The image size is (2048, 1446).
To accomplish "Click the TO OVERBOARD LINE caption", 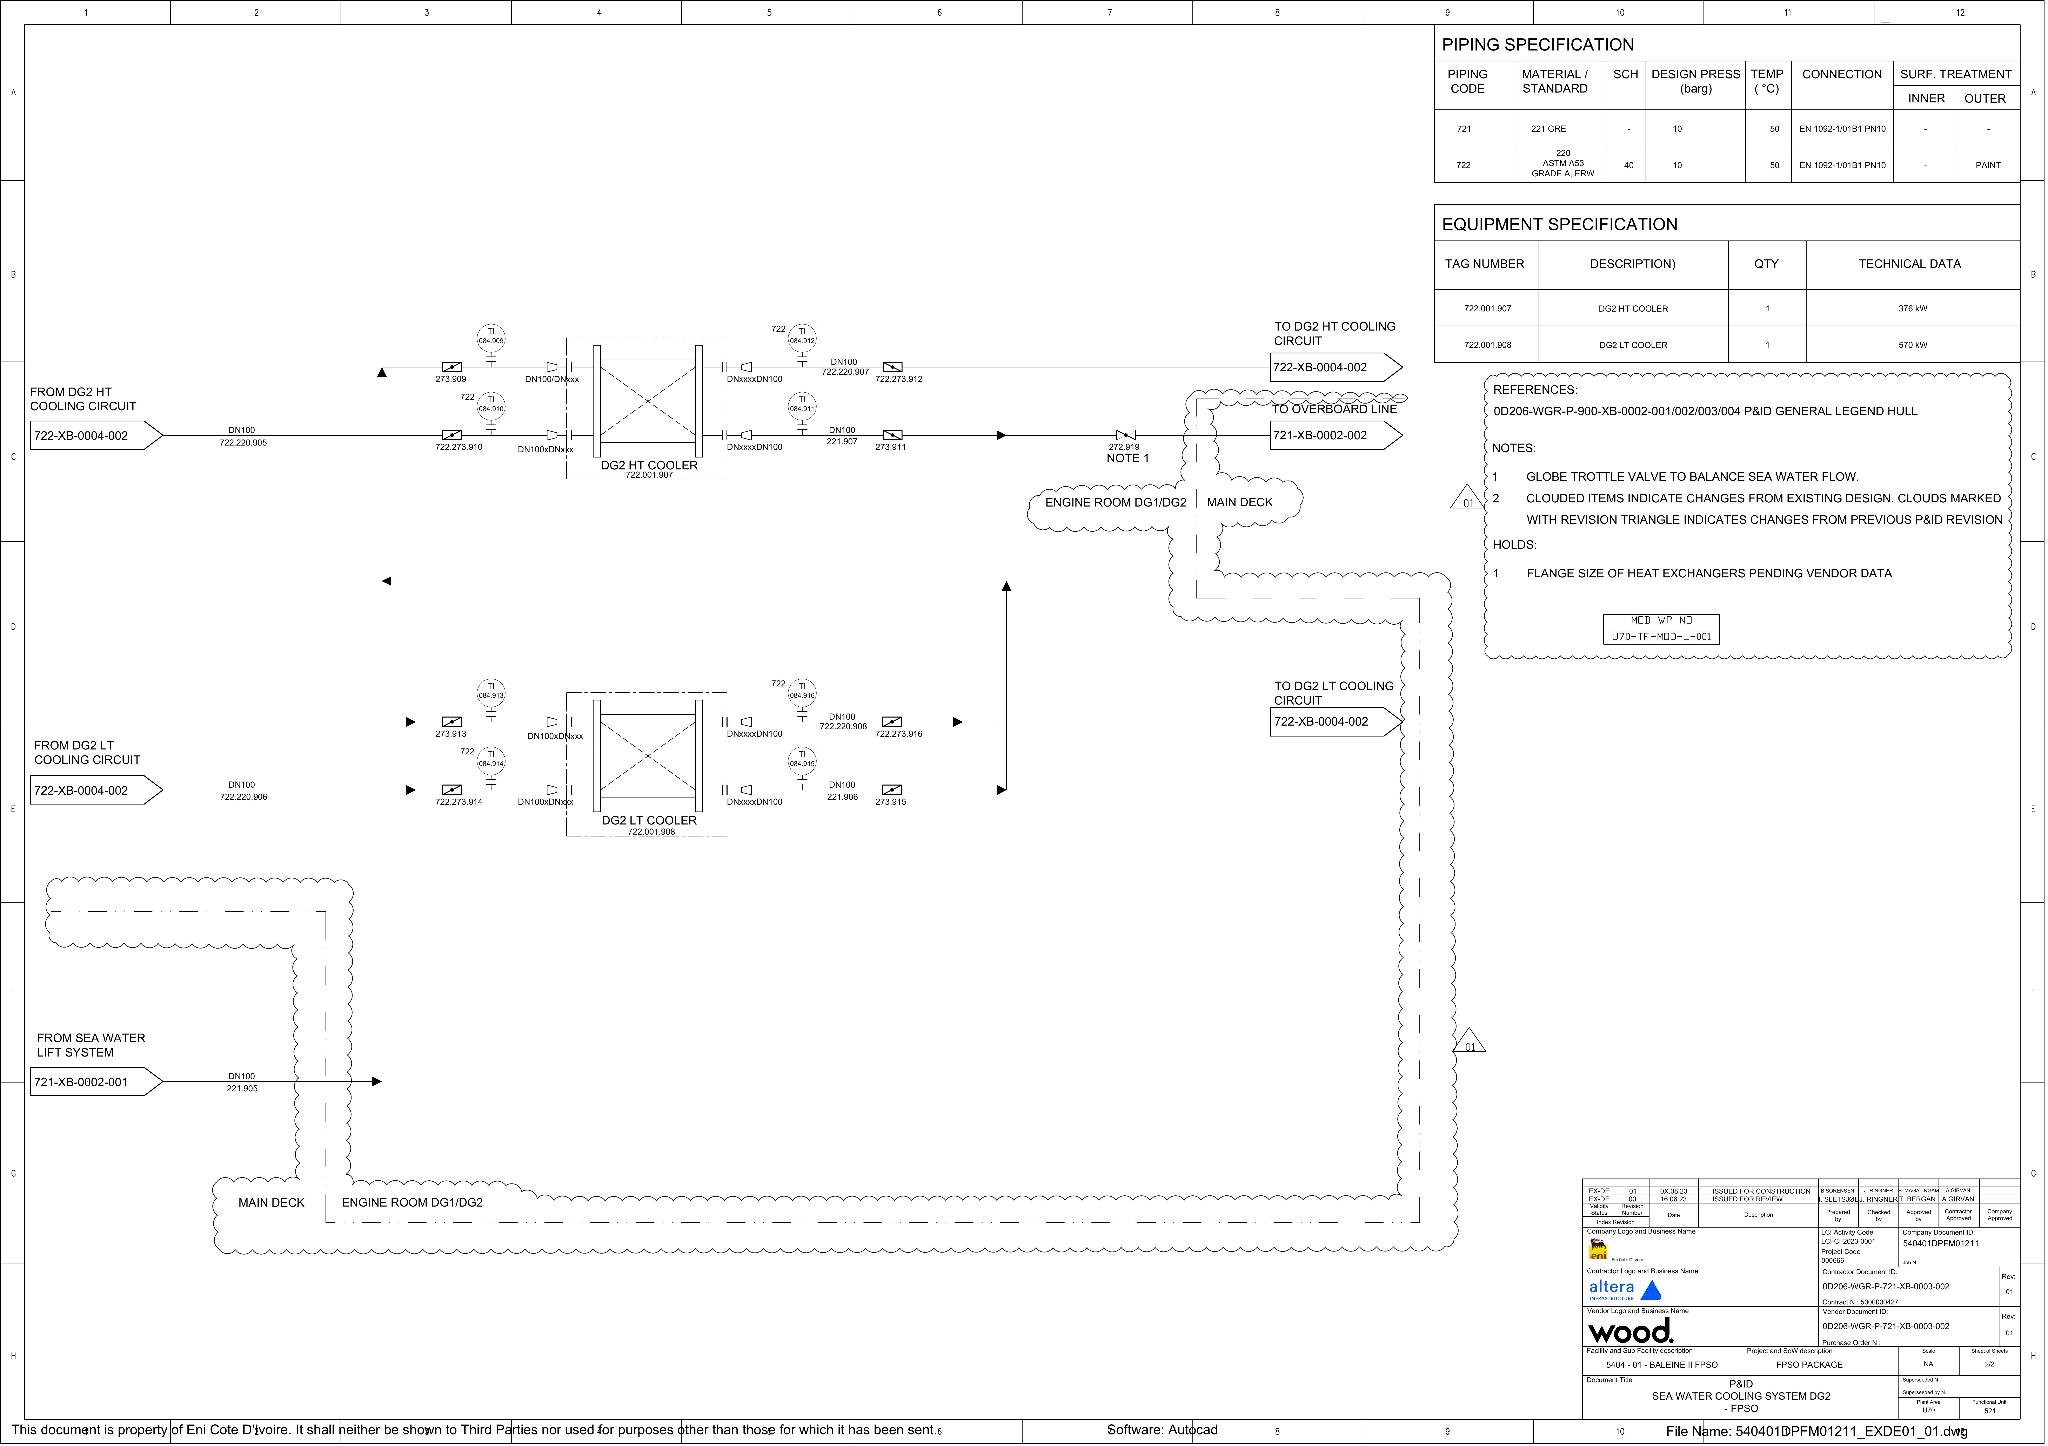I will tap(1335, 409).
